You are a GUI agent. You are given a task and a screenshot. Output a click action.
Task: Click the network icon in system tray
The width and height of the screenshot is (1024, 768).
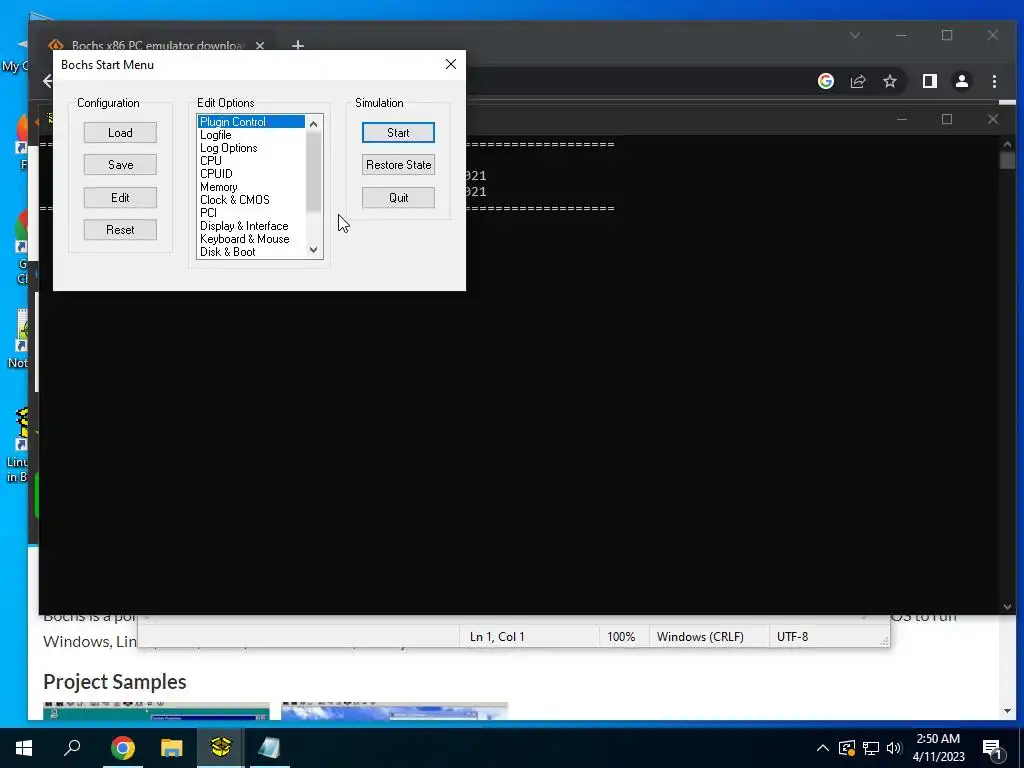coord(871,748)
